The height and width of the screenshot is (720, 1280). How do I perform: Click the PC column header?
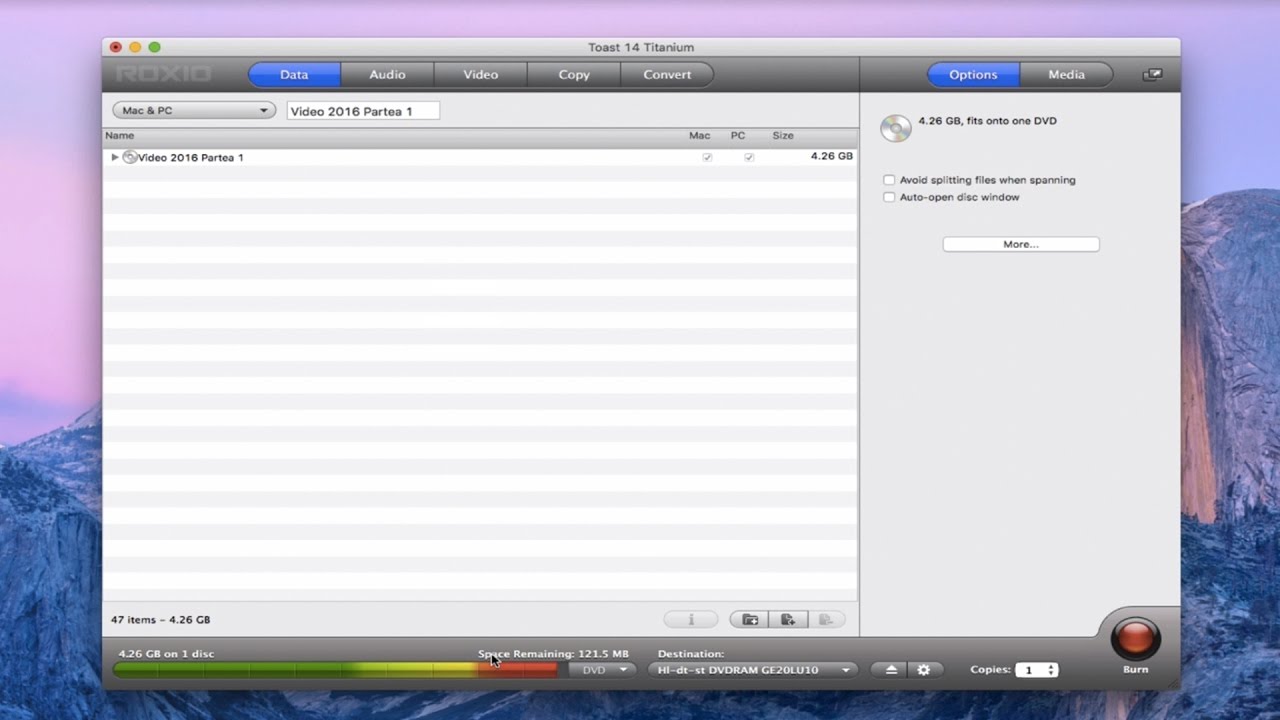point(738,136)
